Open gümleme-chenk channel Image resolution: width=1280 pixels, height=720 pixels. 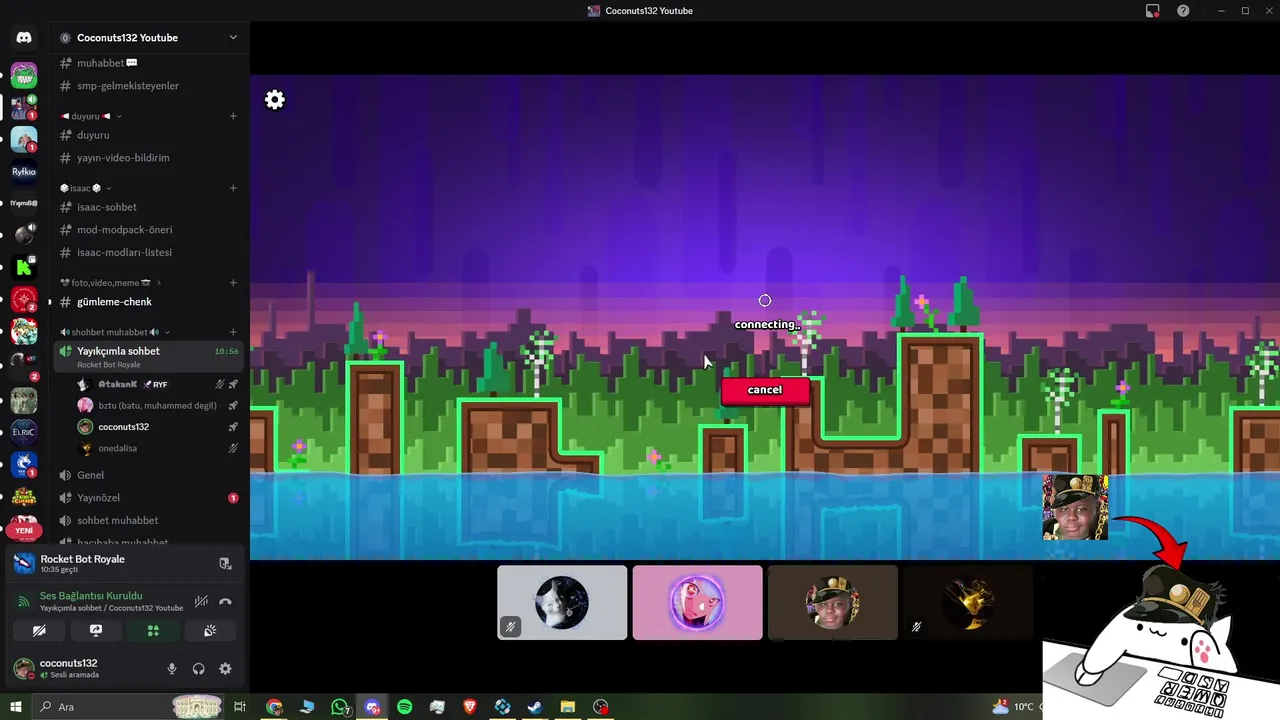click(149, 302)
